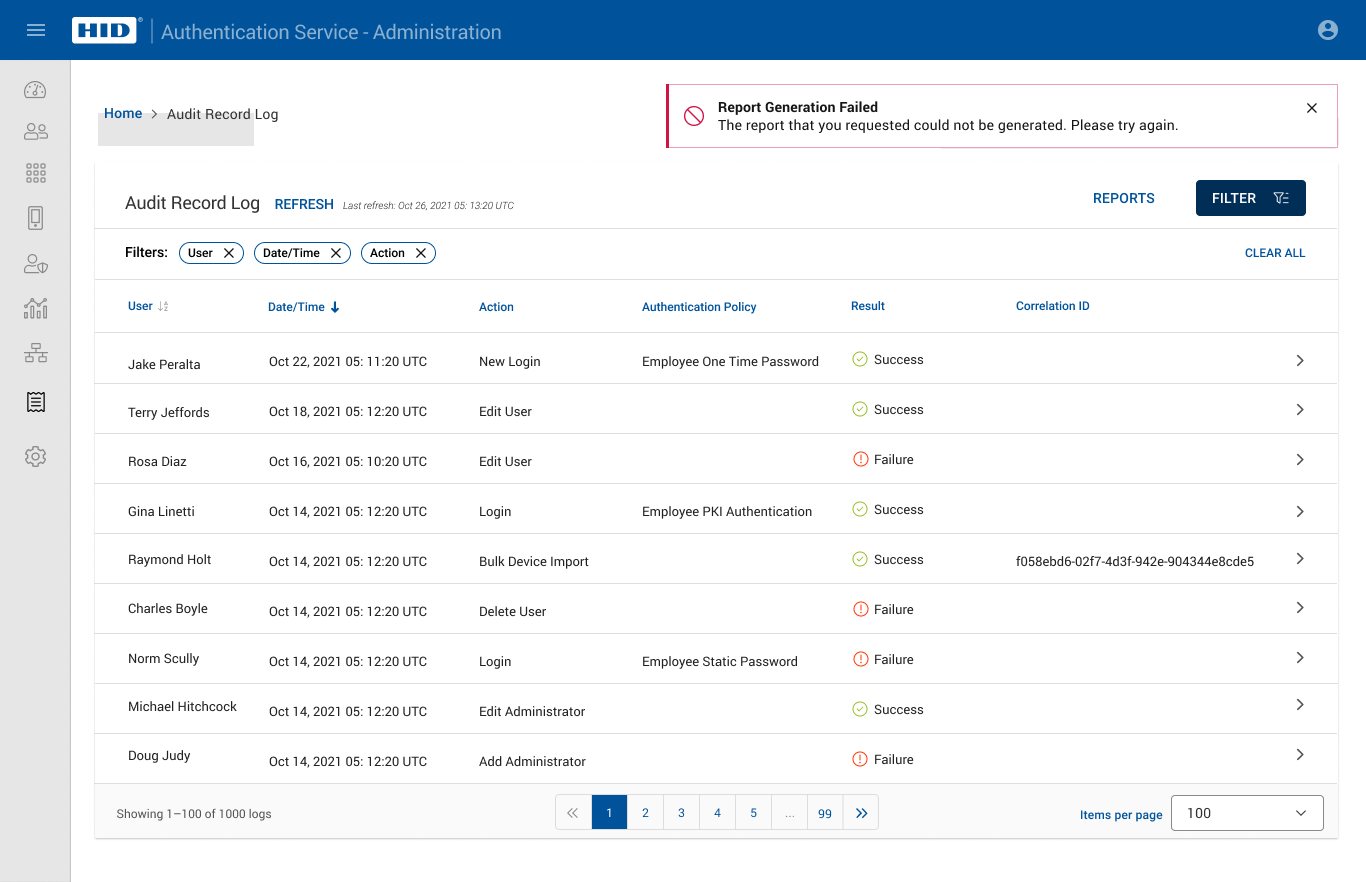The image size is (1366, 882).
Task: Go to page 99
Action: [825, 813]
